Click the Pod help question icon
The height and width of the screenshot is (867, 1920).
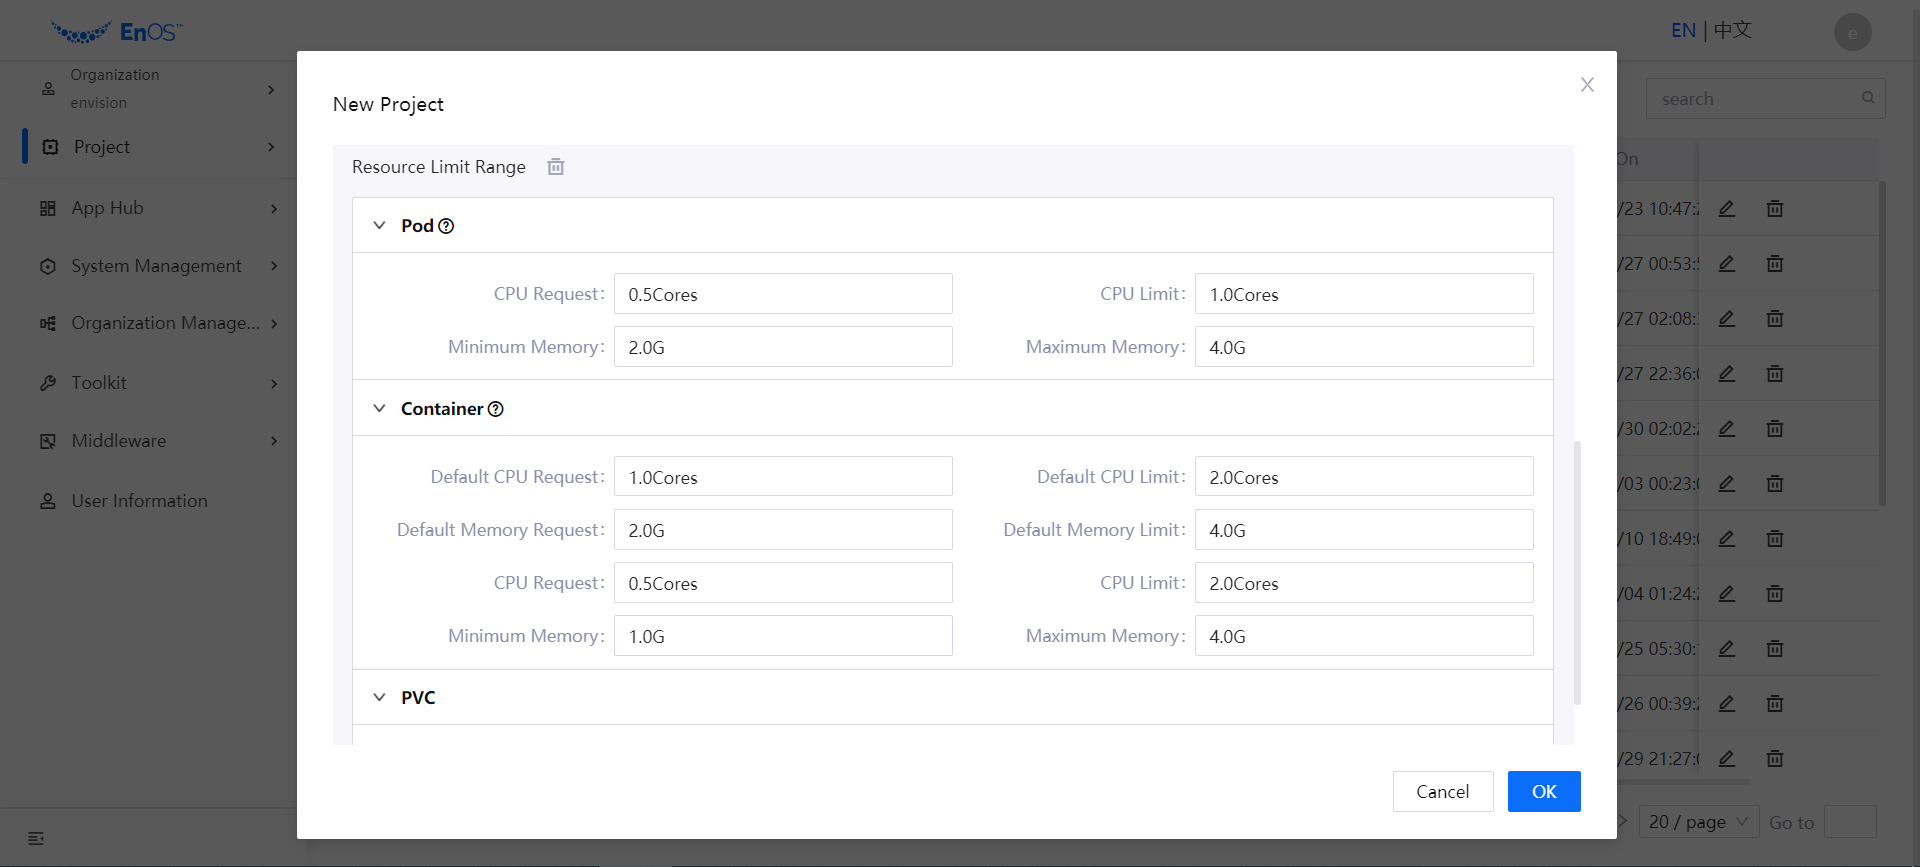click(x=446, y=226)
